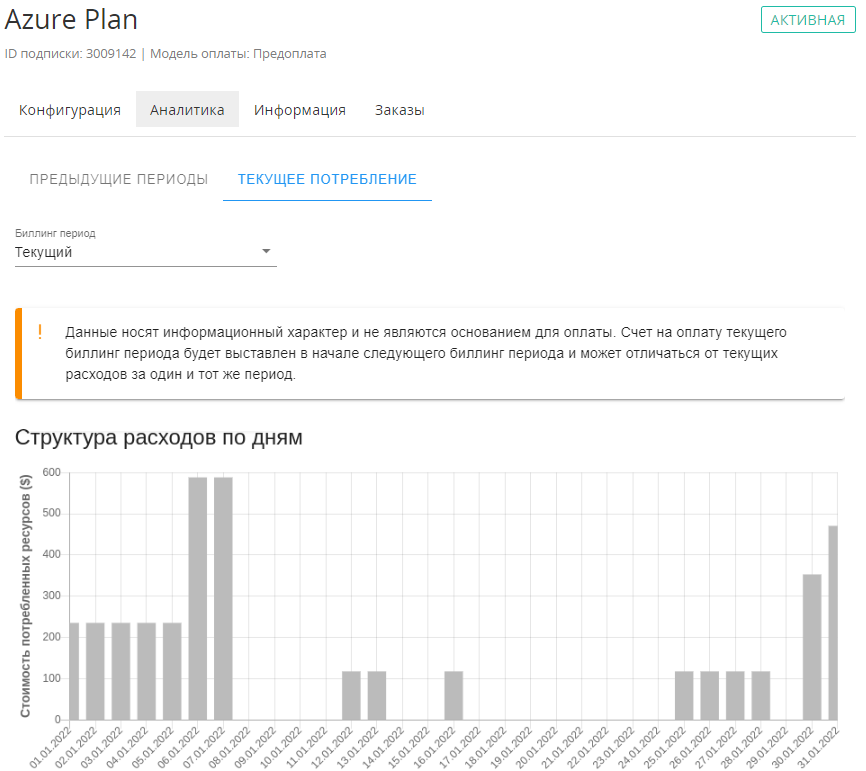Image resolution: width=866 pixels, height=771 pixels.
Task: Click the orange exclamation warning icon
Action: [x=40, y=332]
